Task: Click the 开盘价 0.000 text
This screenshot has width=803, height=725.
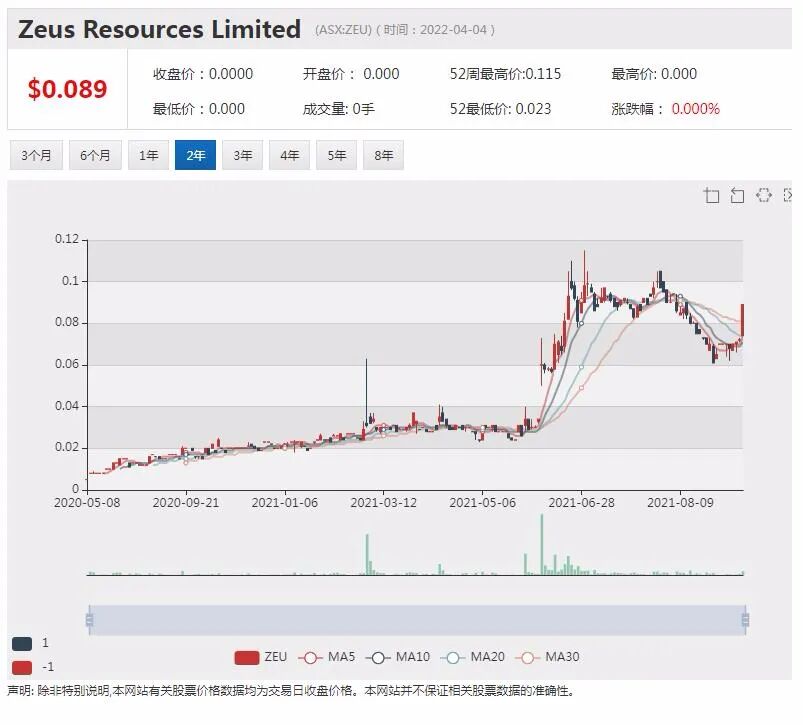Action: (351, 74)
